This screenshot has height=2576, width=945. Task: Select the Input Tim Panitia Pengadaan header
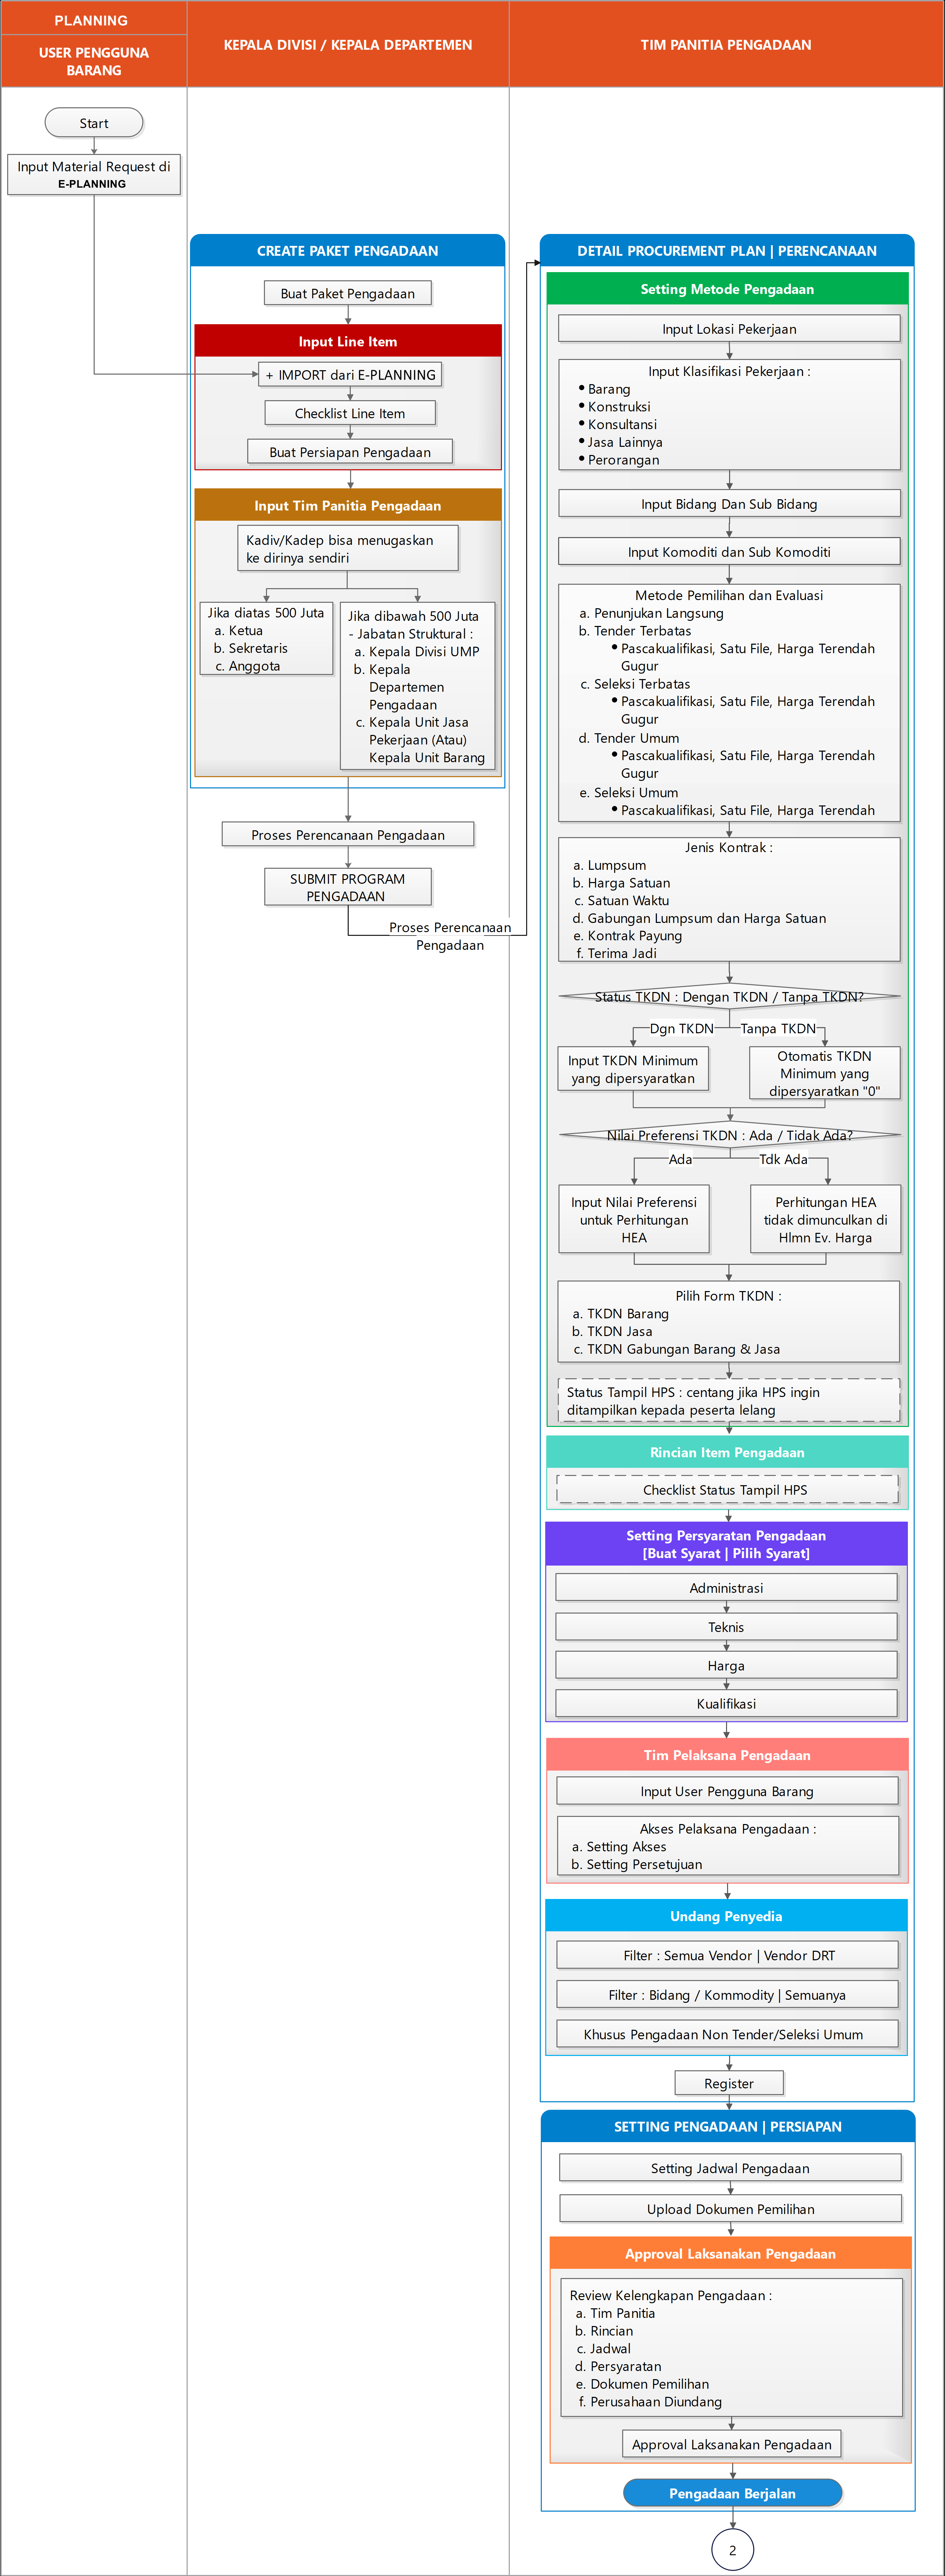click(x=347, y=505)
